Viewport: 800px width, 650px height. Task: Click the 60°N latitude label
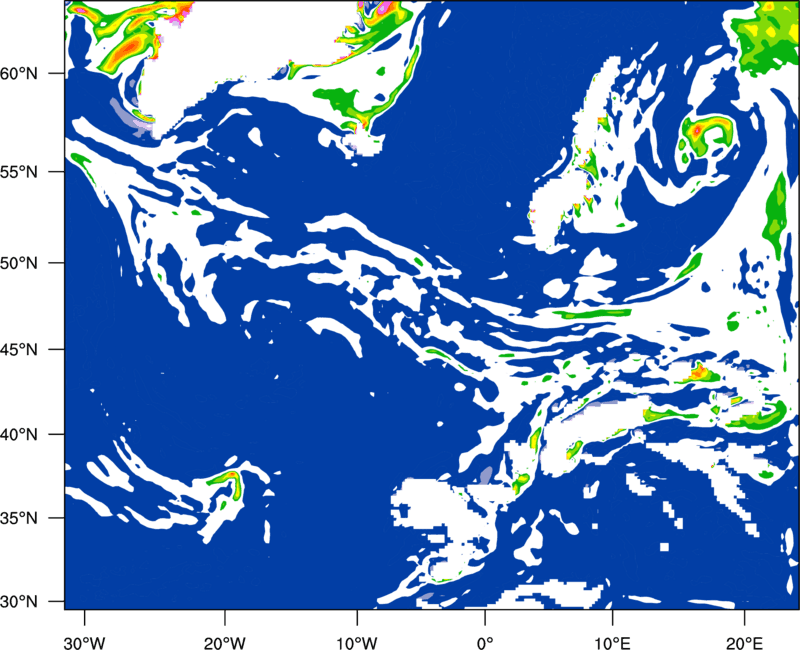(x=19, y=74)
